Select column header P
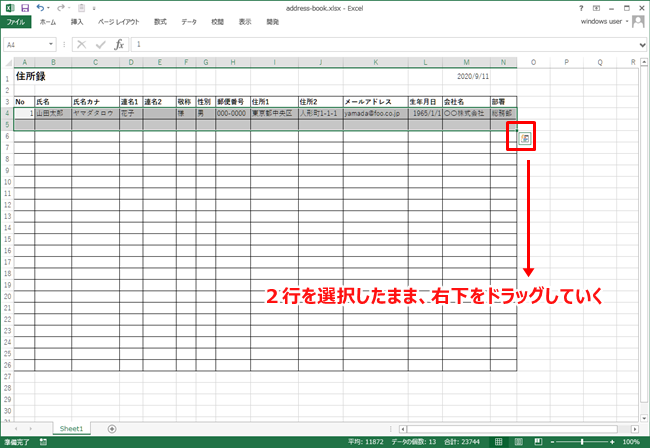The width and height of the screenshot is (650, 448). coord(567,63)
